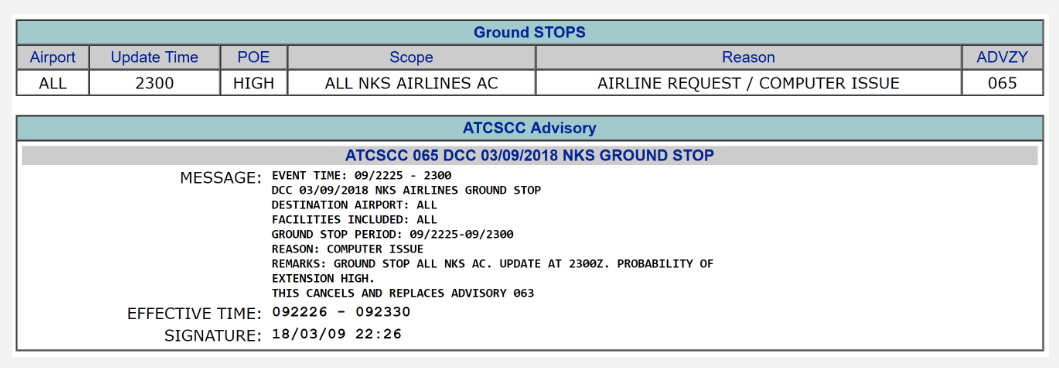This screenshot has height=368, width=1059.
Task: Click the Ground STOPS table title
Action: coord(529,32)
